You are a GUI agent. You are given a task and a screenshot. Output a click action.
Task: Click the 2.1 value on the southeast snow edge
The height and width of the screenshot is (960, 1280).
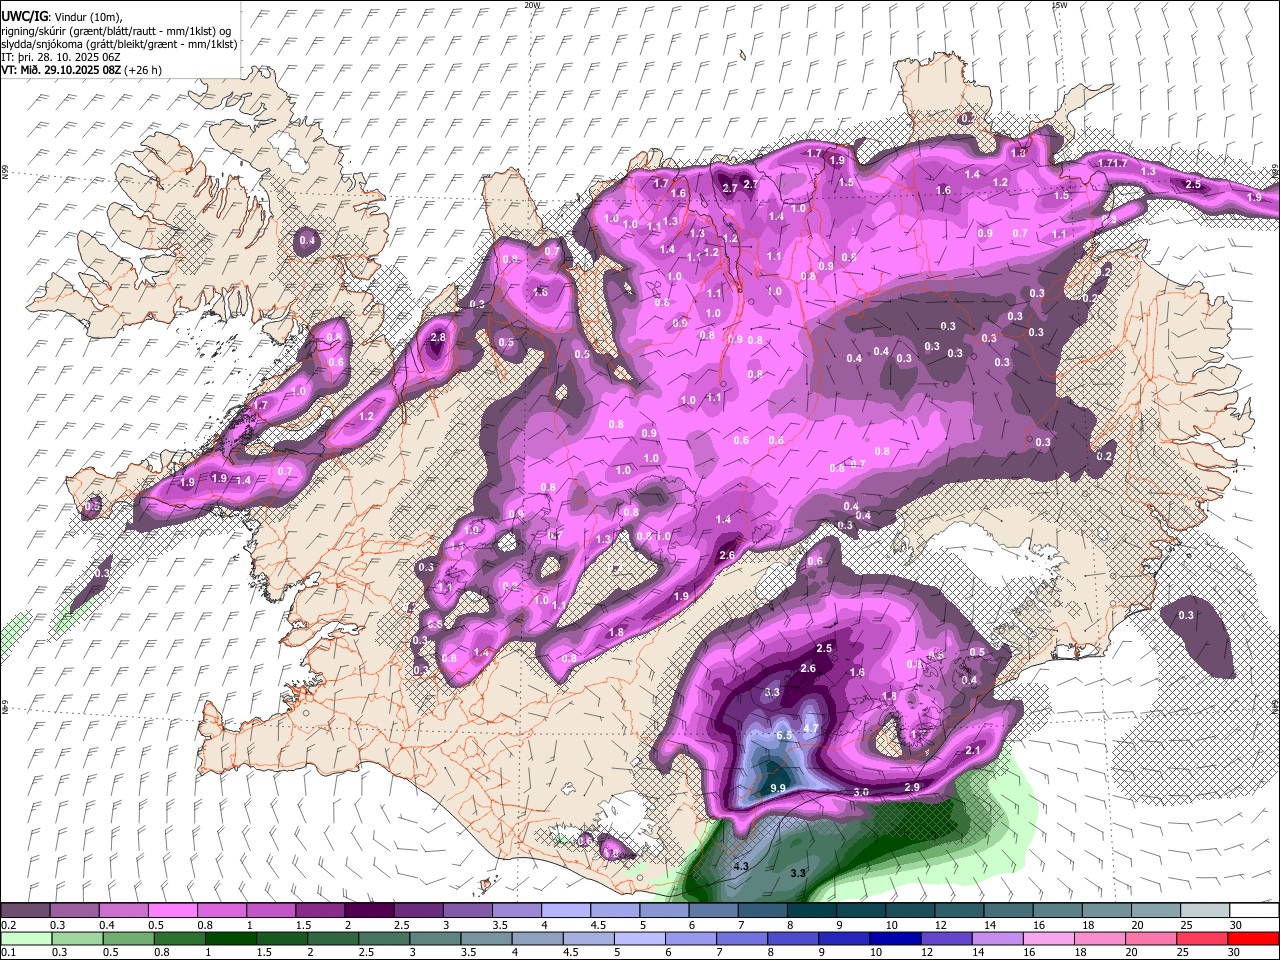(972, 750)
